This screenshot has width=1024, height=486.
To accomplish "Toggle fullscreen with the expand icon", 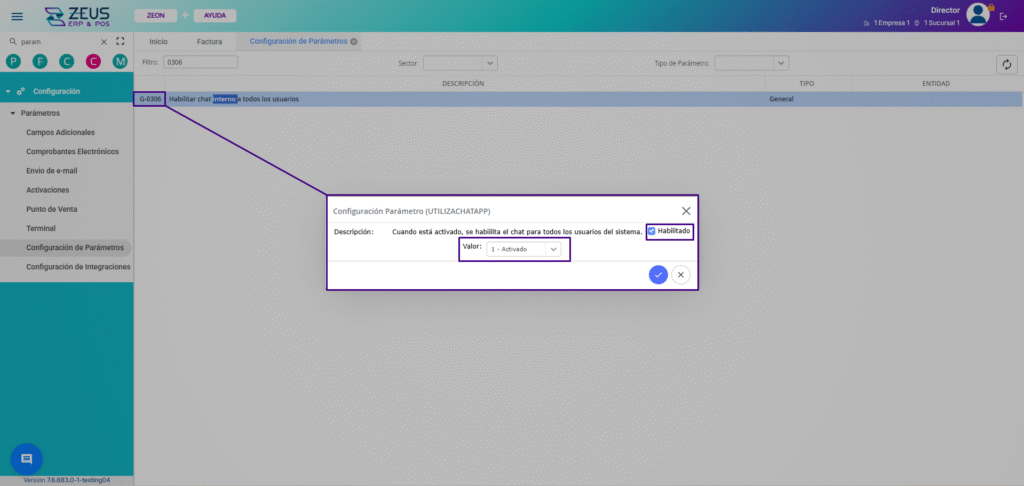I will click(x=120, y=42).
